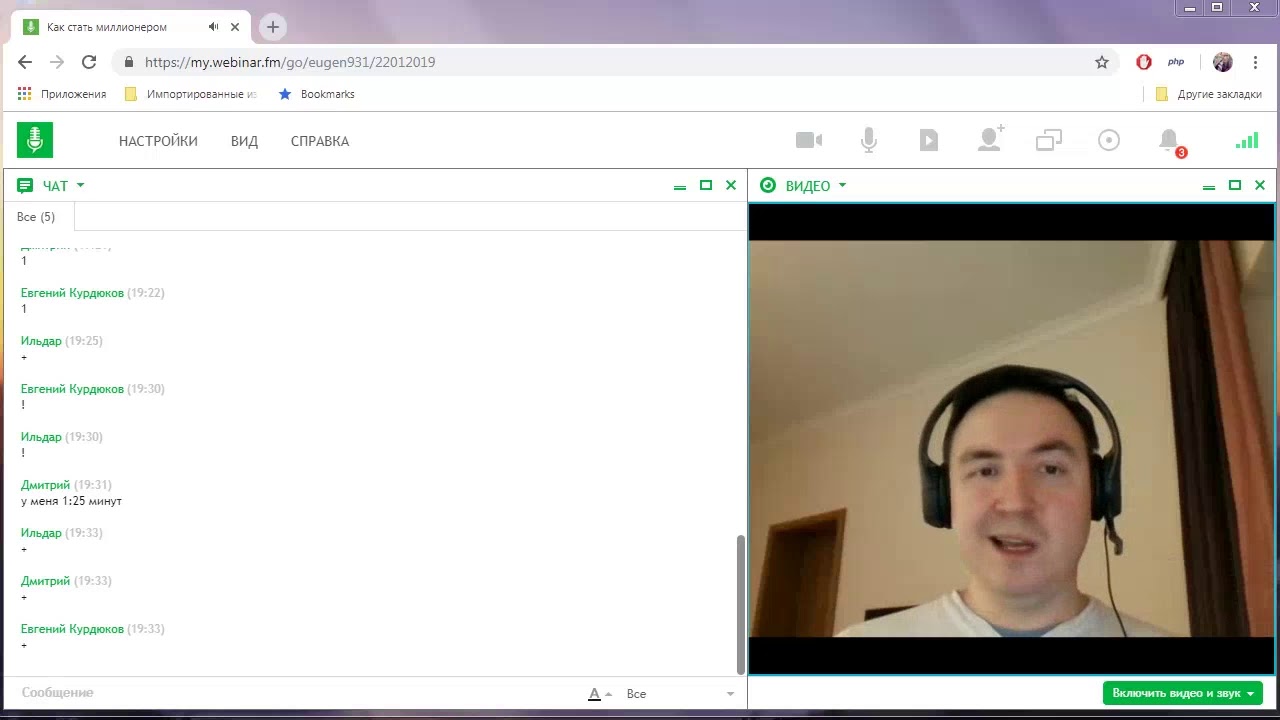Open a new browser tab

tap(272, 27)
